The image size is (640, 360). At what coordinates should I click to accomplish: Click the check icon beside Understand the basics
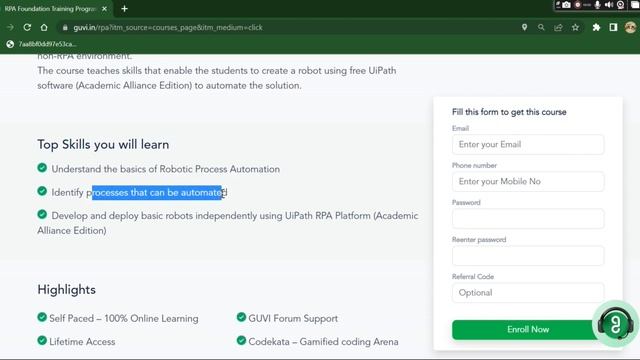[x=42, y=168]
